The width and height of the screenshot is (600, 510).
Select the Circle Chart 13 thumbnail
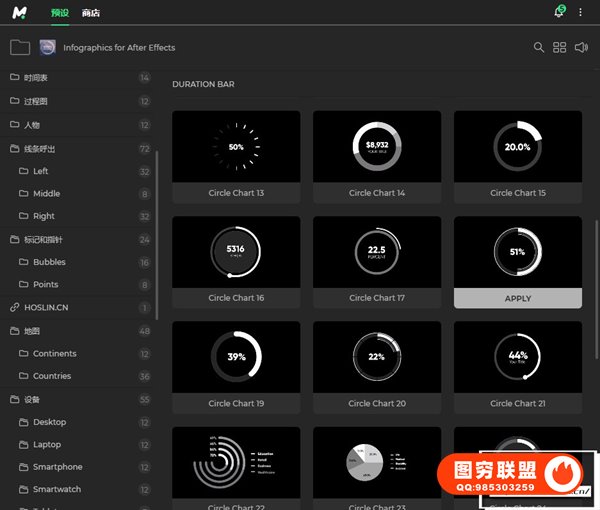(x=236, y=147)
